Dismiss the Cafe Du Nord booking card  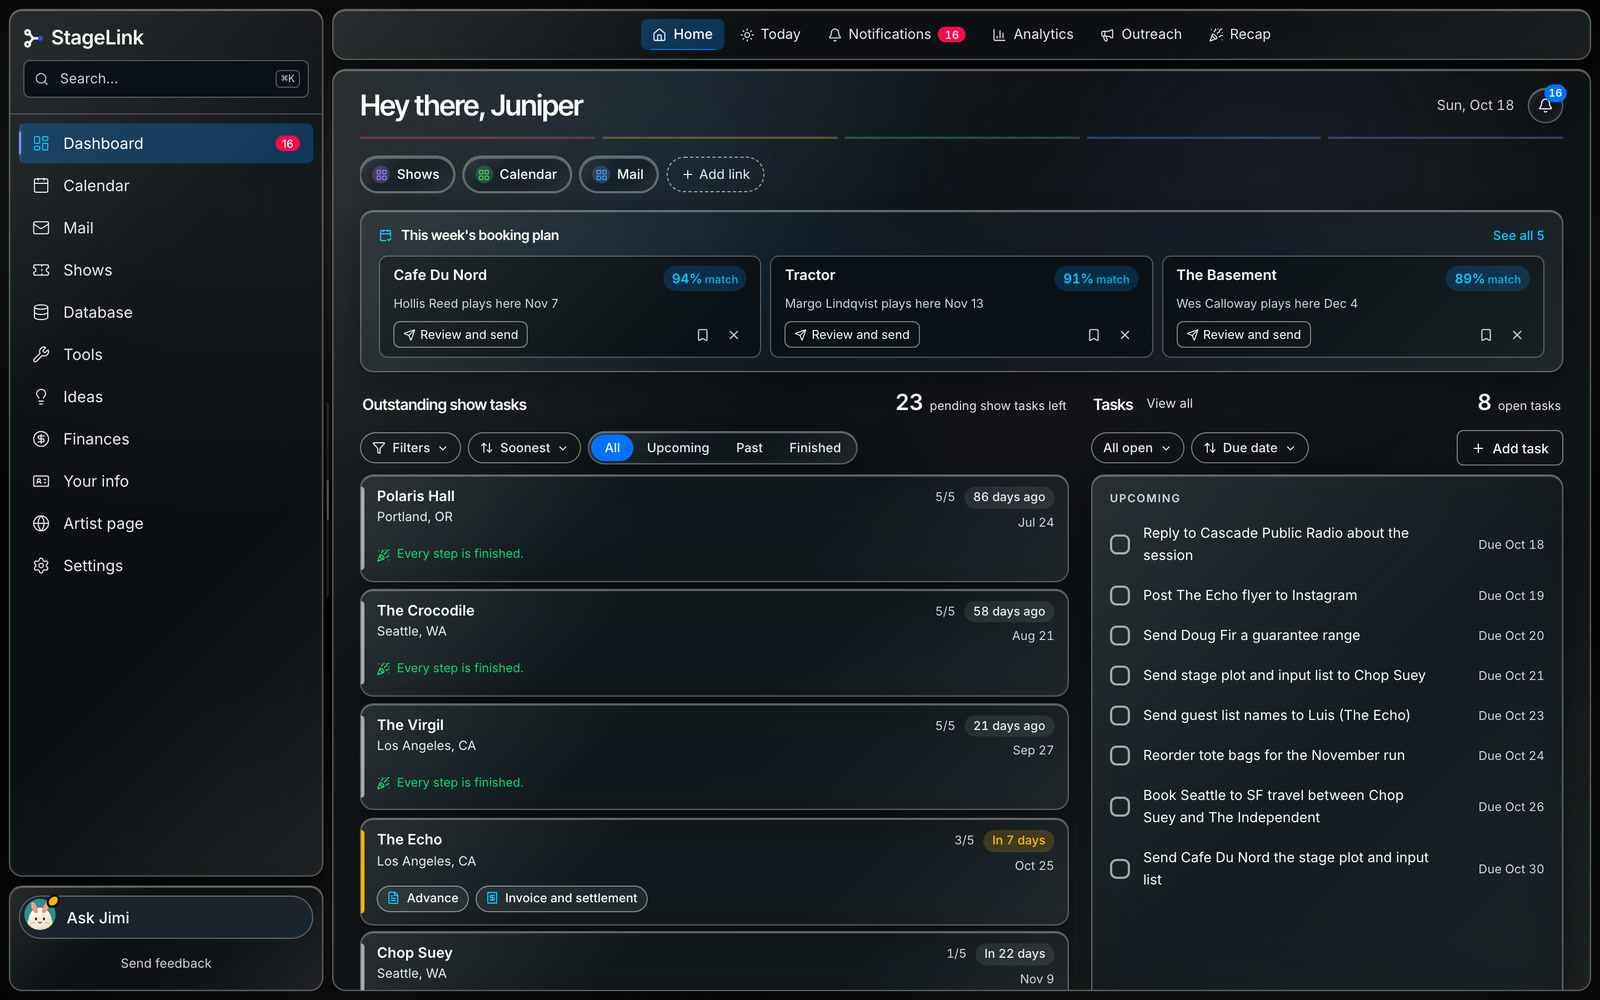tap(734, 335)
